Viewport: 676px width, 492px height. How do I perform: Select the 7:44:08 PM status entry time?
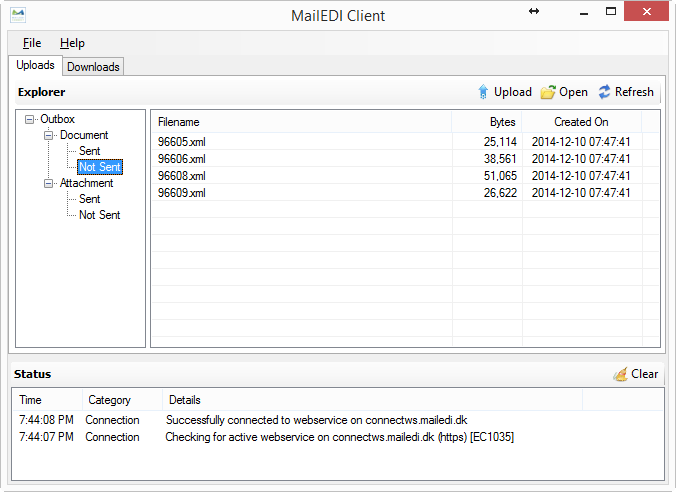coord(46,420)
